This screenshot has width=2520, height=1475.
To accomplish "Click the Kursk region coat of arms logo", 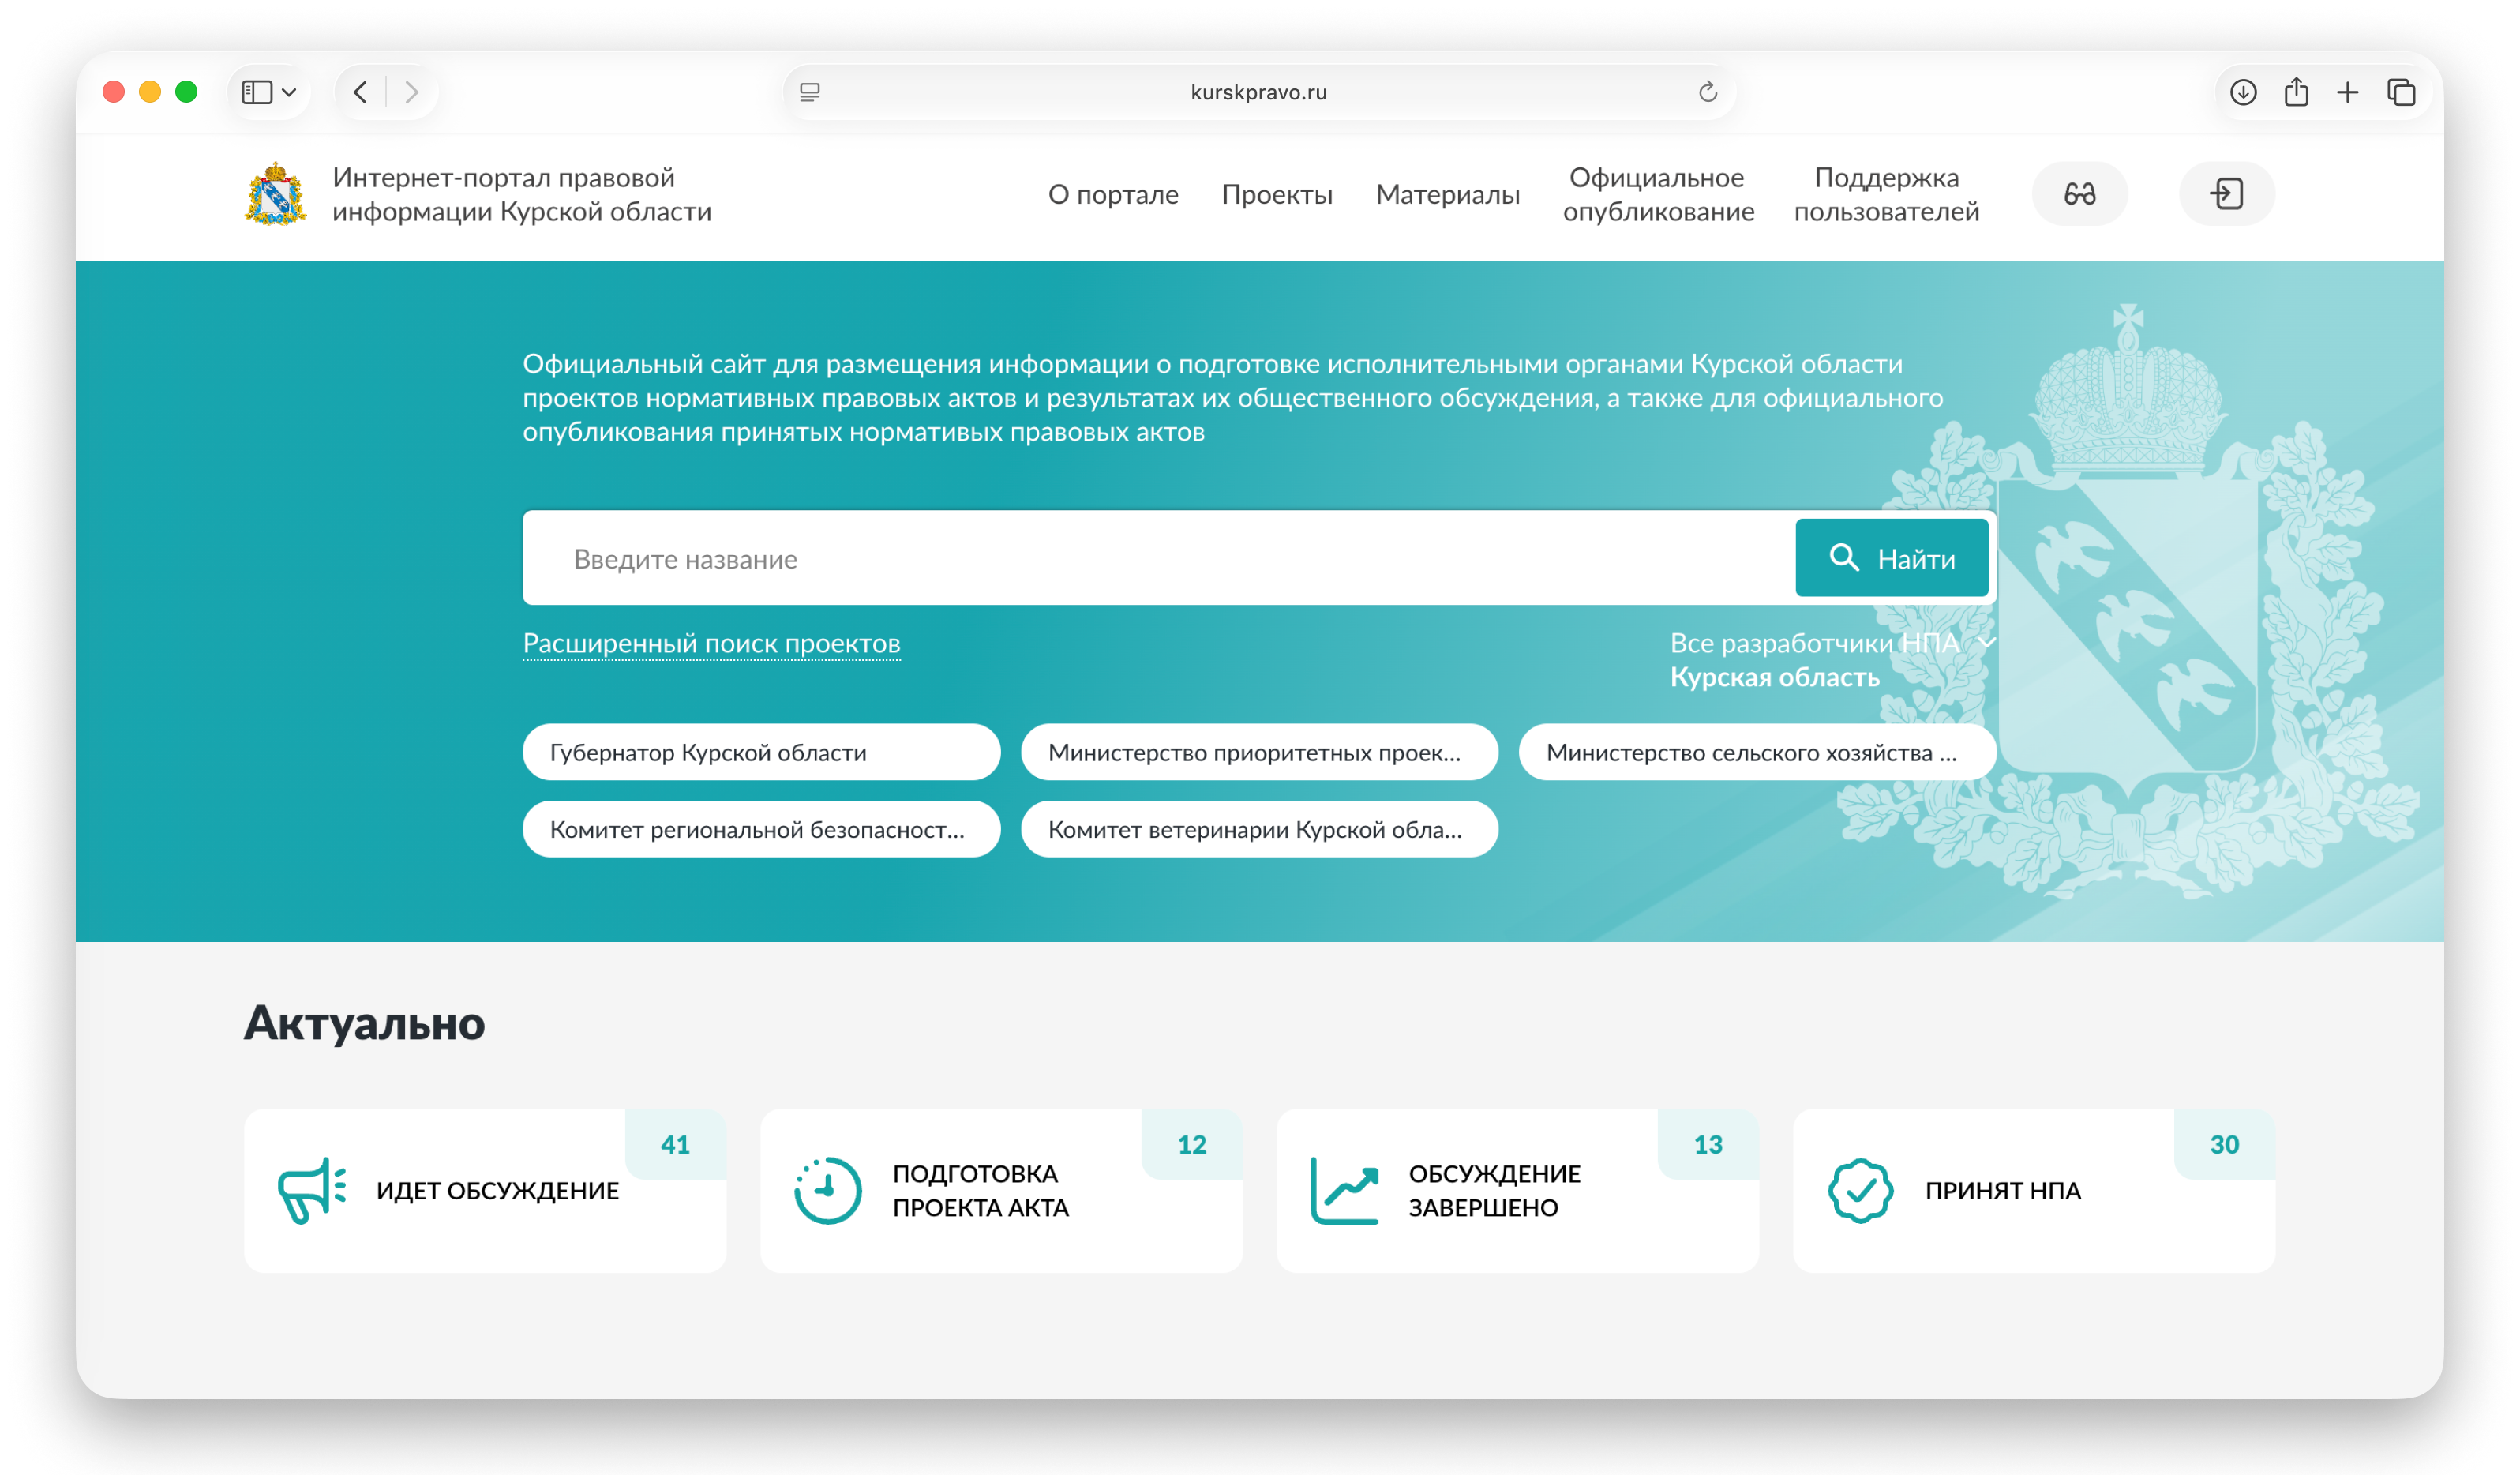I will (x=275, y=194).
